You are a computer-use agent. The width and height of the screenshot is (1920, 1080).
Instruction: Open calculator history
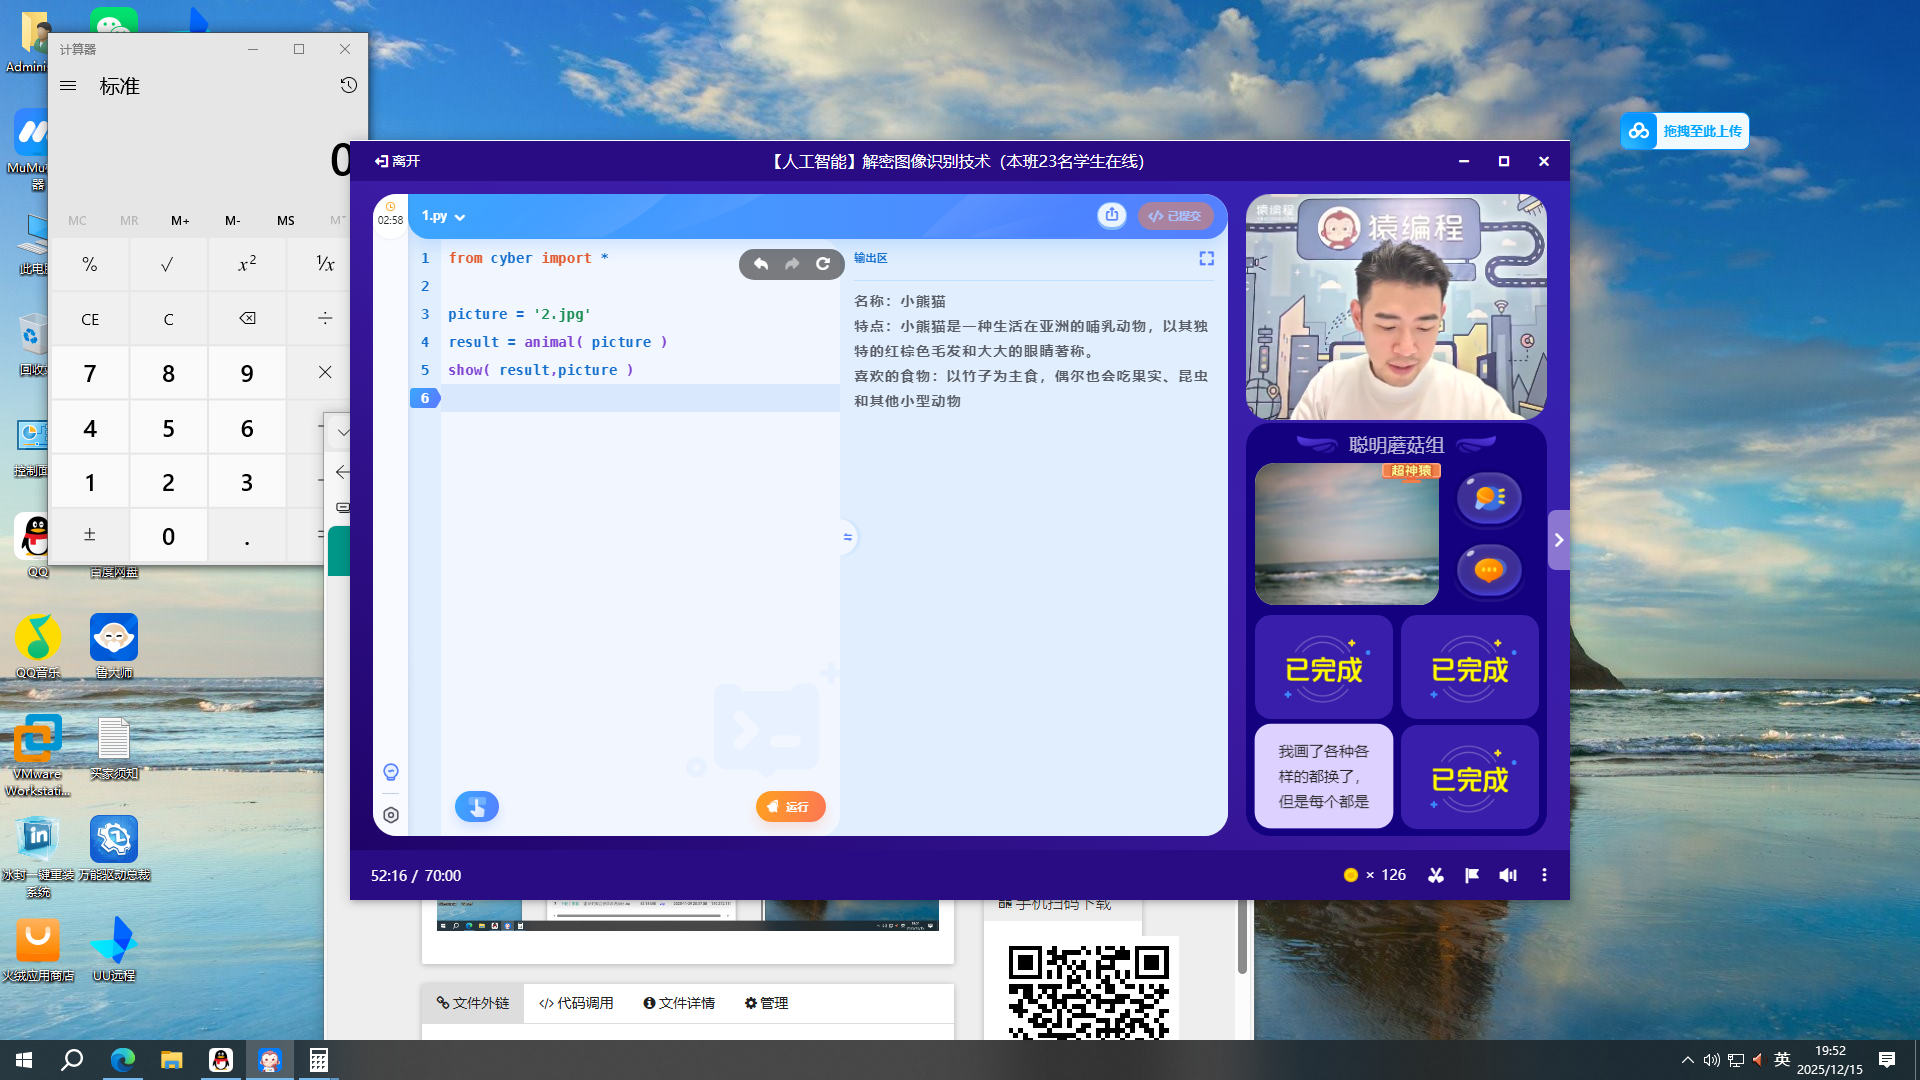click(x=348, y=85)
